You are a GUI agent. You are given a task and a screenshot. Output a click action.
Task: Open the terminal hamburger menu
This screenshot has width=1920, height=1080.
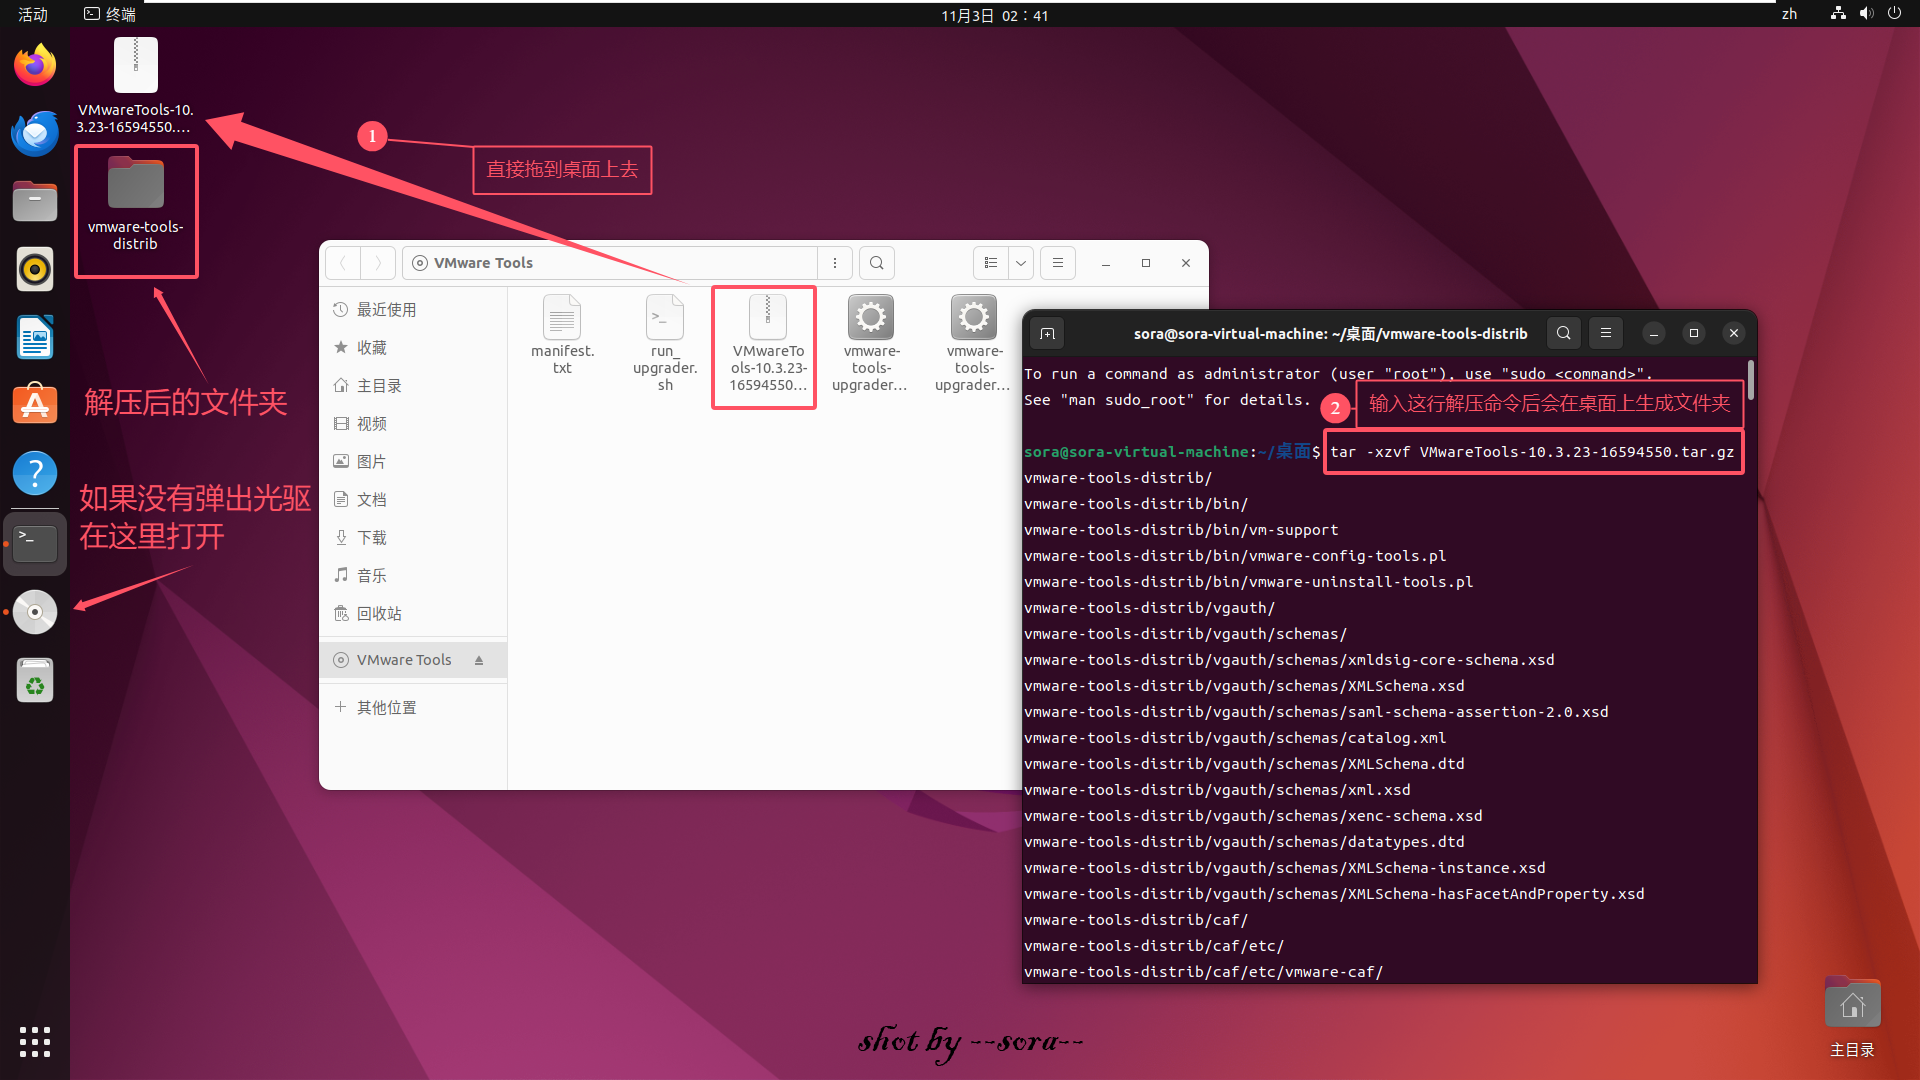[x=1606, y=334]
